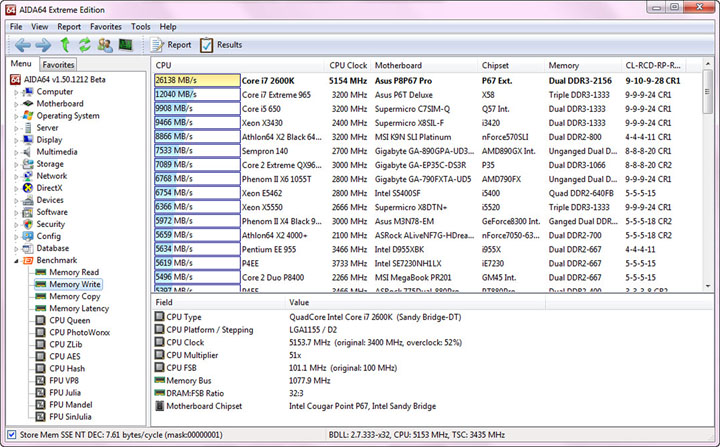Click the green monitor toolbar icon
This screenshot has width=720, height=447.
[x=125, y=45]
